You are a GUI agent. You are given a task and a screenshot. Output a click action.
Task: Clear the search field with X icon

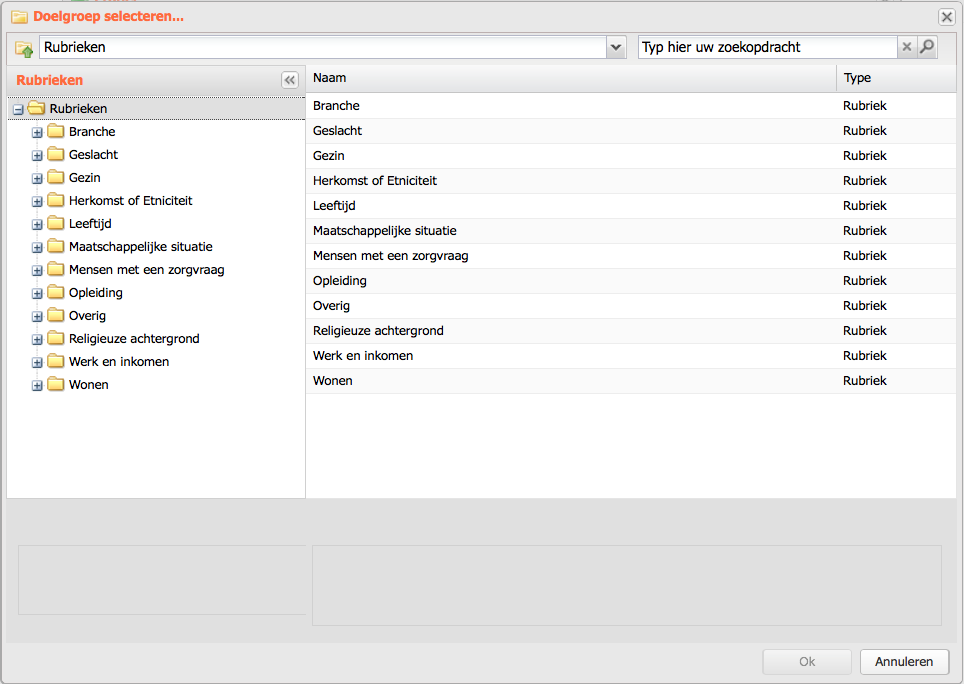point(906,47)
